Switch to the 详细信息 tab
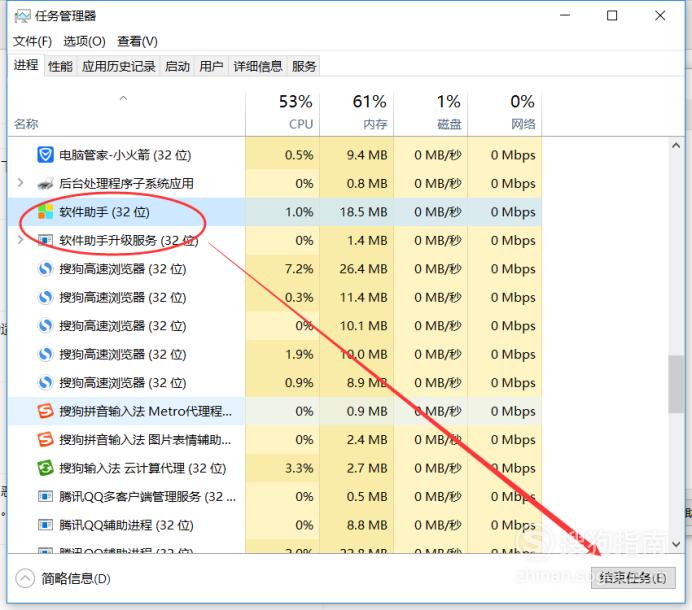The image size is (692, 610). [258, 66]
